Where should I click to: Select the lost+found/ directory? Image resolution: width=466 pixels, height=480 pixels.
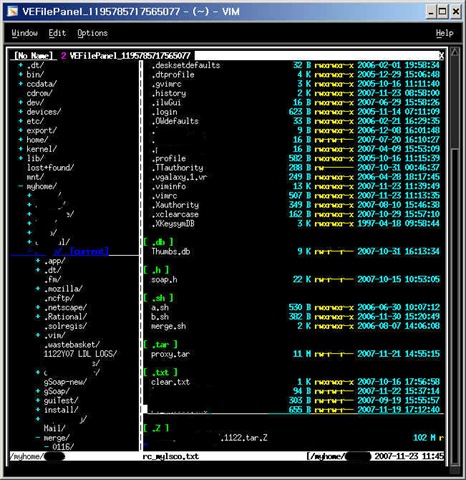[50, 168]
